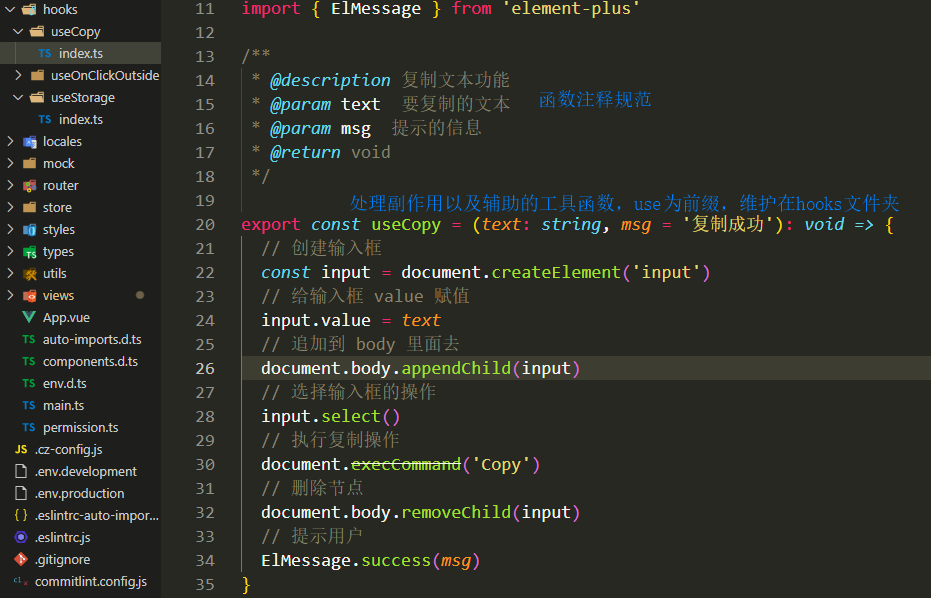Click the locales folder icon
This screenshot has width=931, height=598.
(x=29, y=141)
